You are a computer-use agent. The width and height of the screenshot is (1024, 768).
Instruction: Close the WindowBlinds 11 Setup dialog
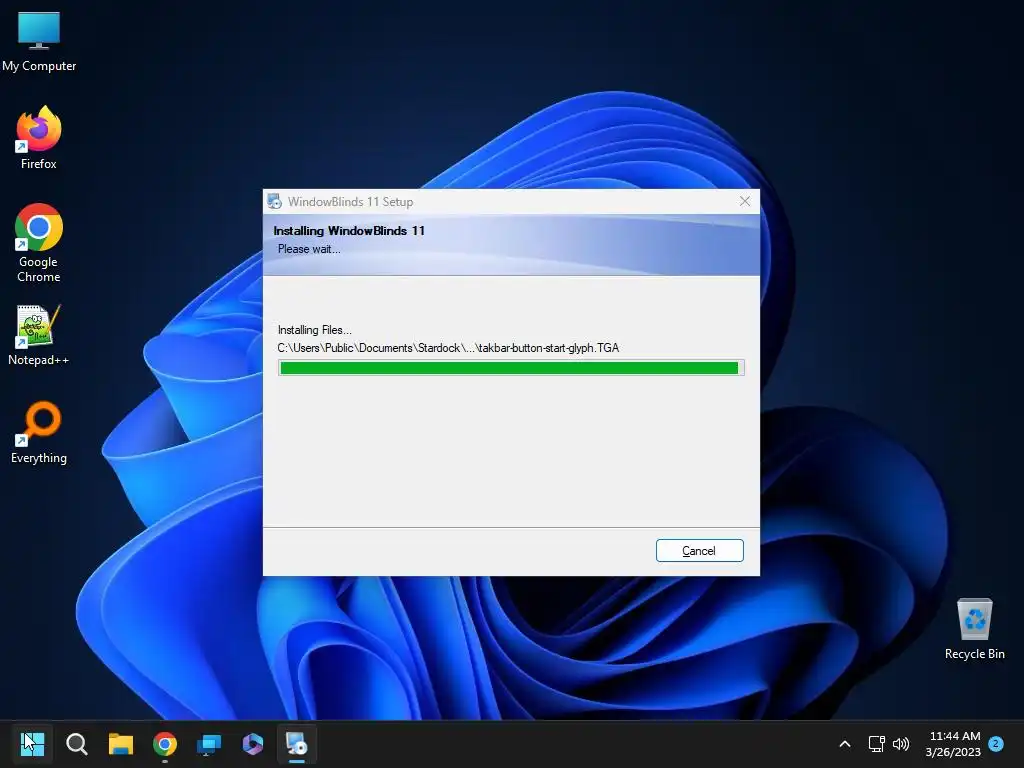[x=744, y=201]
